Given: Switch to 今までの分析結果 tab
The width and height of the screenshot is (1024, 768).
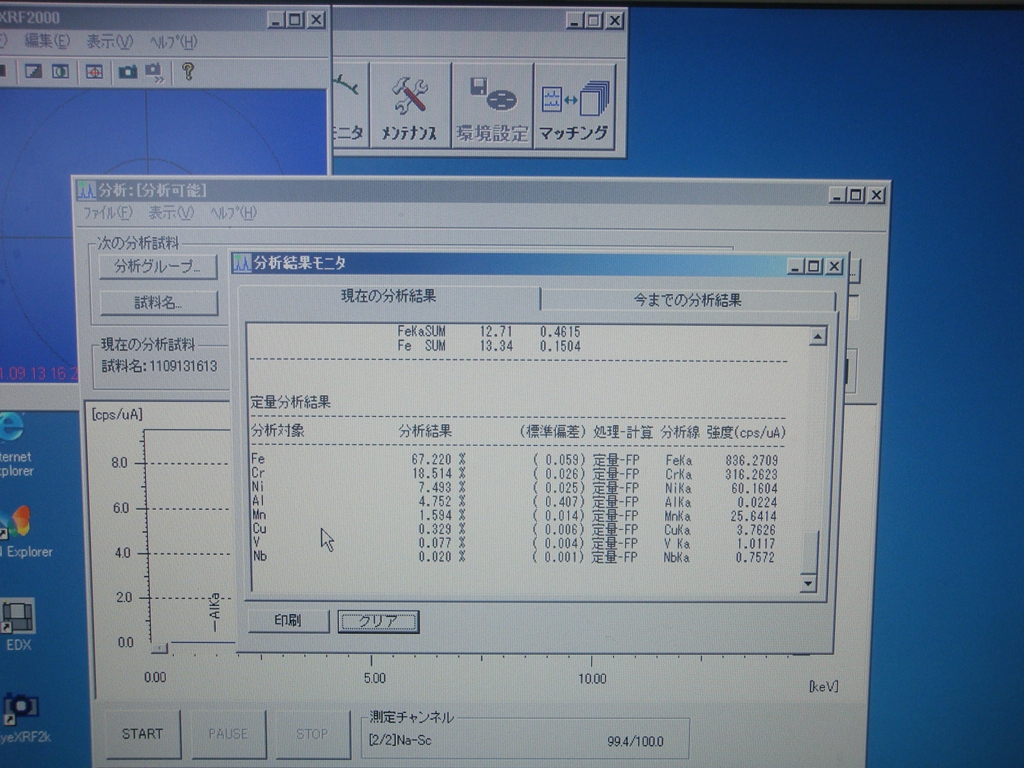Looking at the screenshot, I should (x=687, y=299).
